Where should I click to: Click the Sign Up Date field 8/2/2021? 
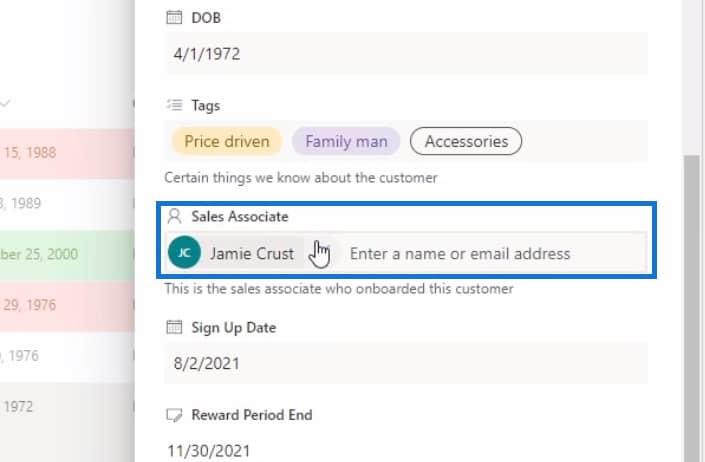point(406,363)
